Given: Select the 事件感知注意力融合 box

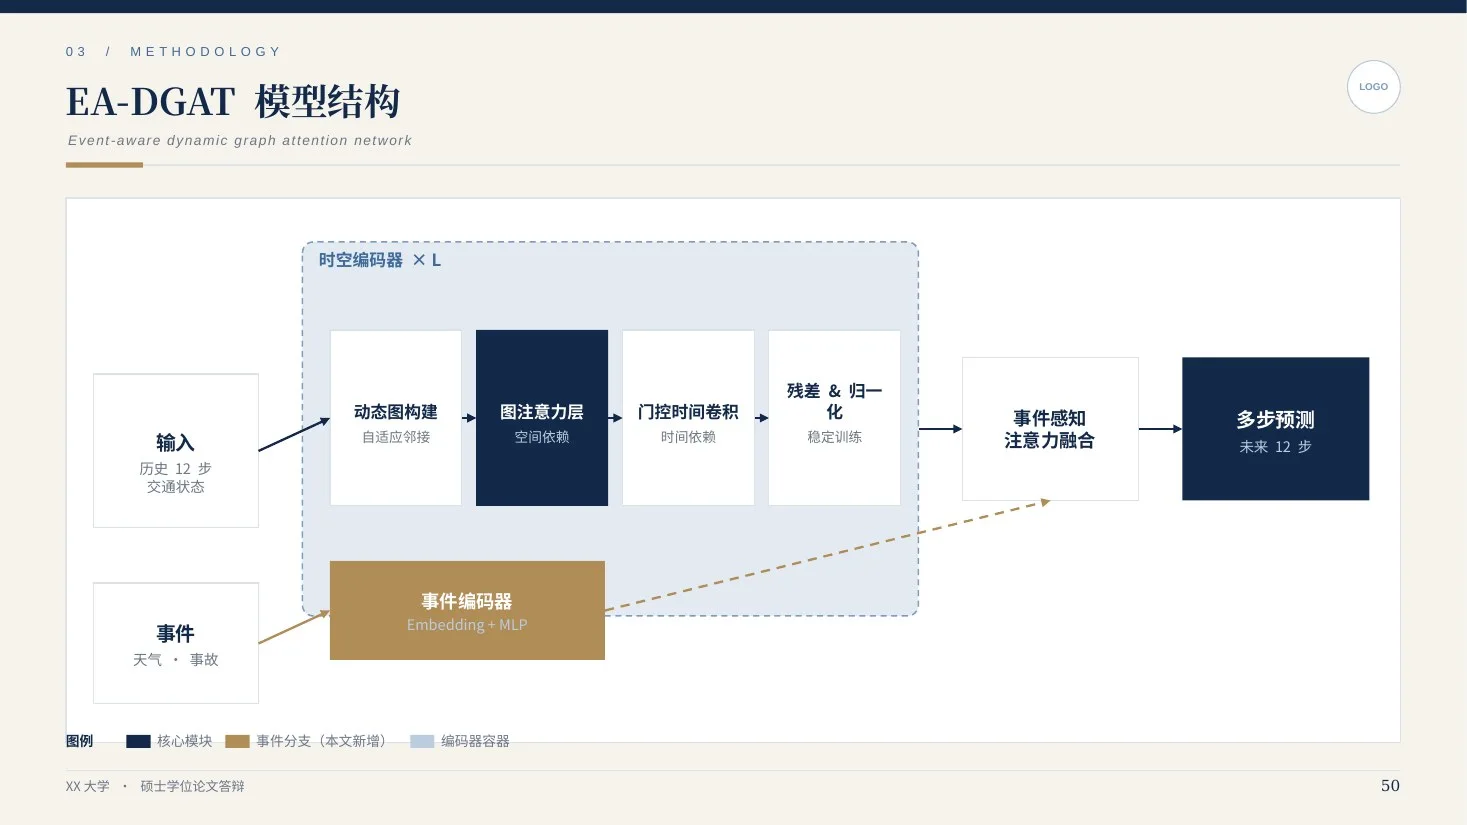Looking at the screenshot, I should coord(1050,429).
